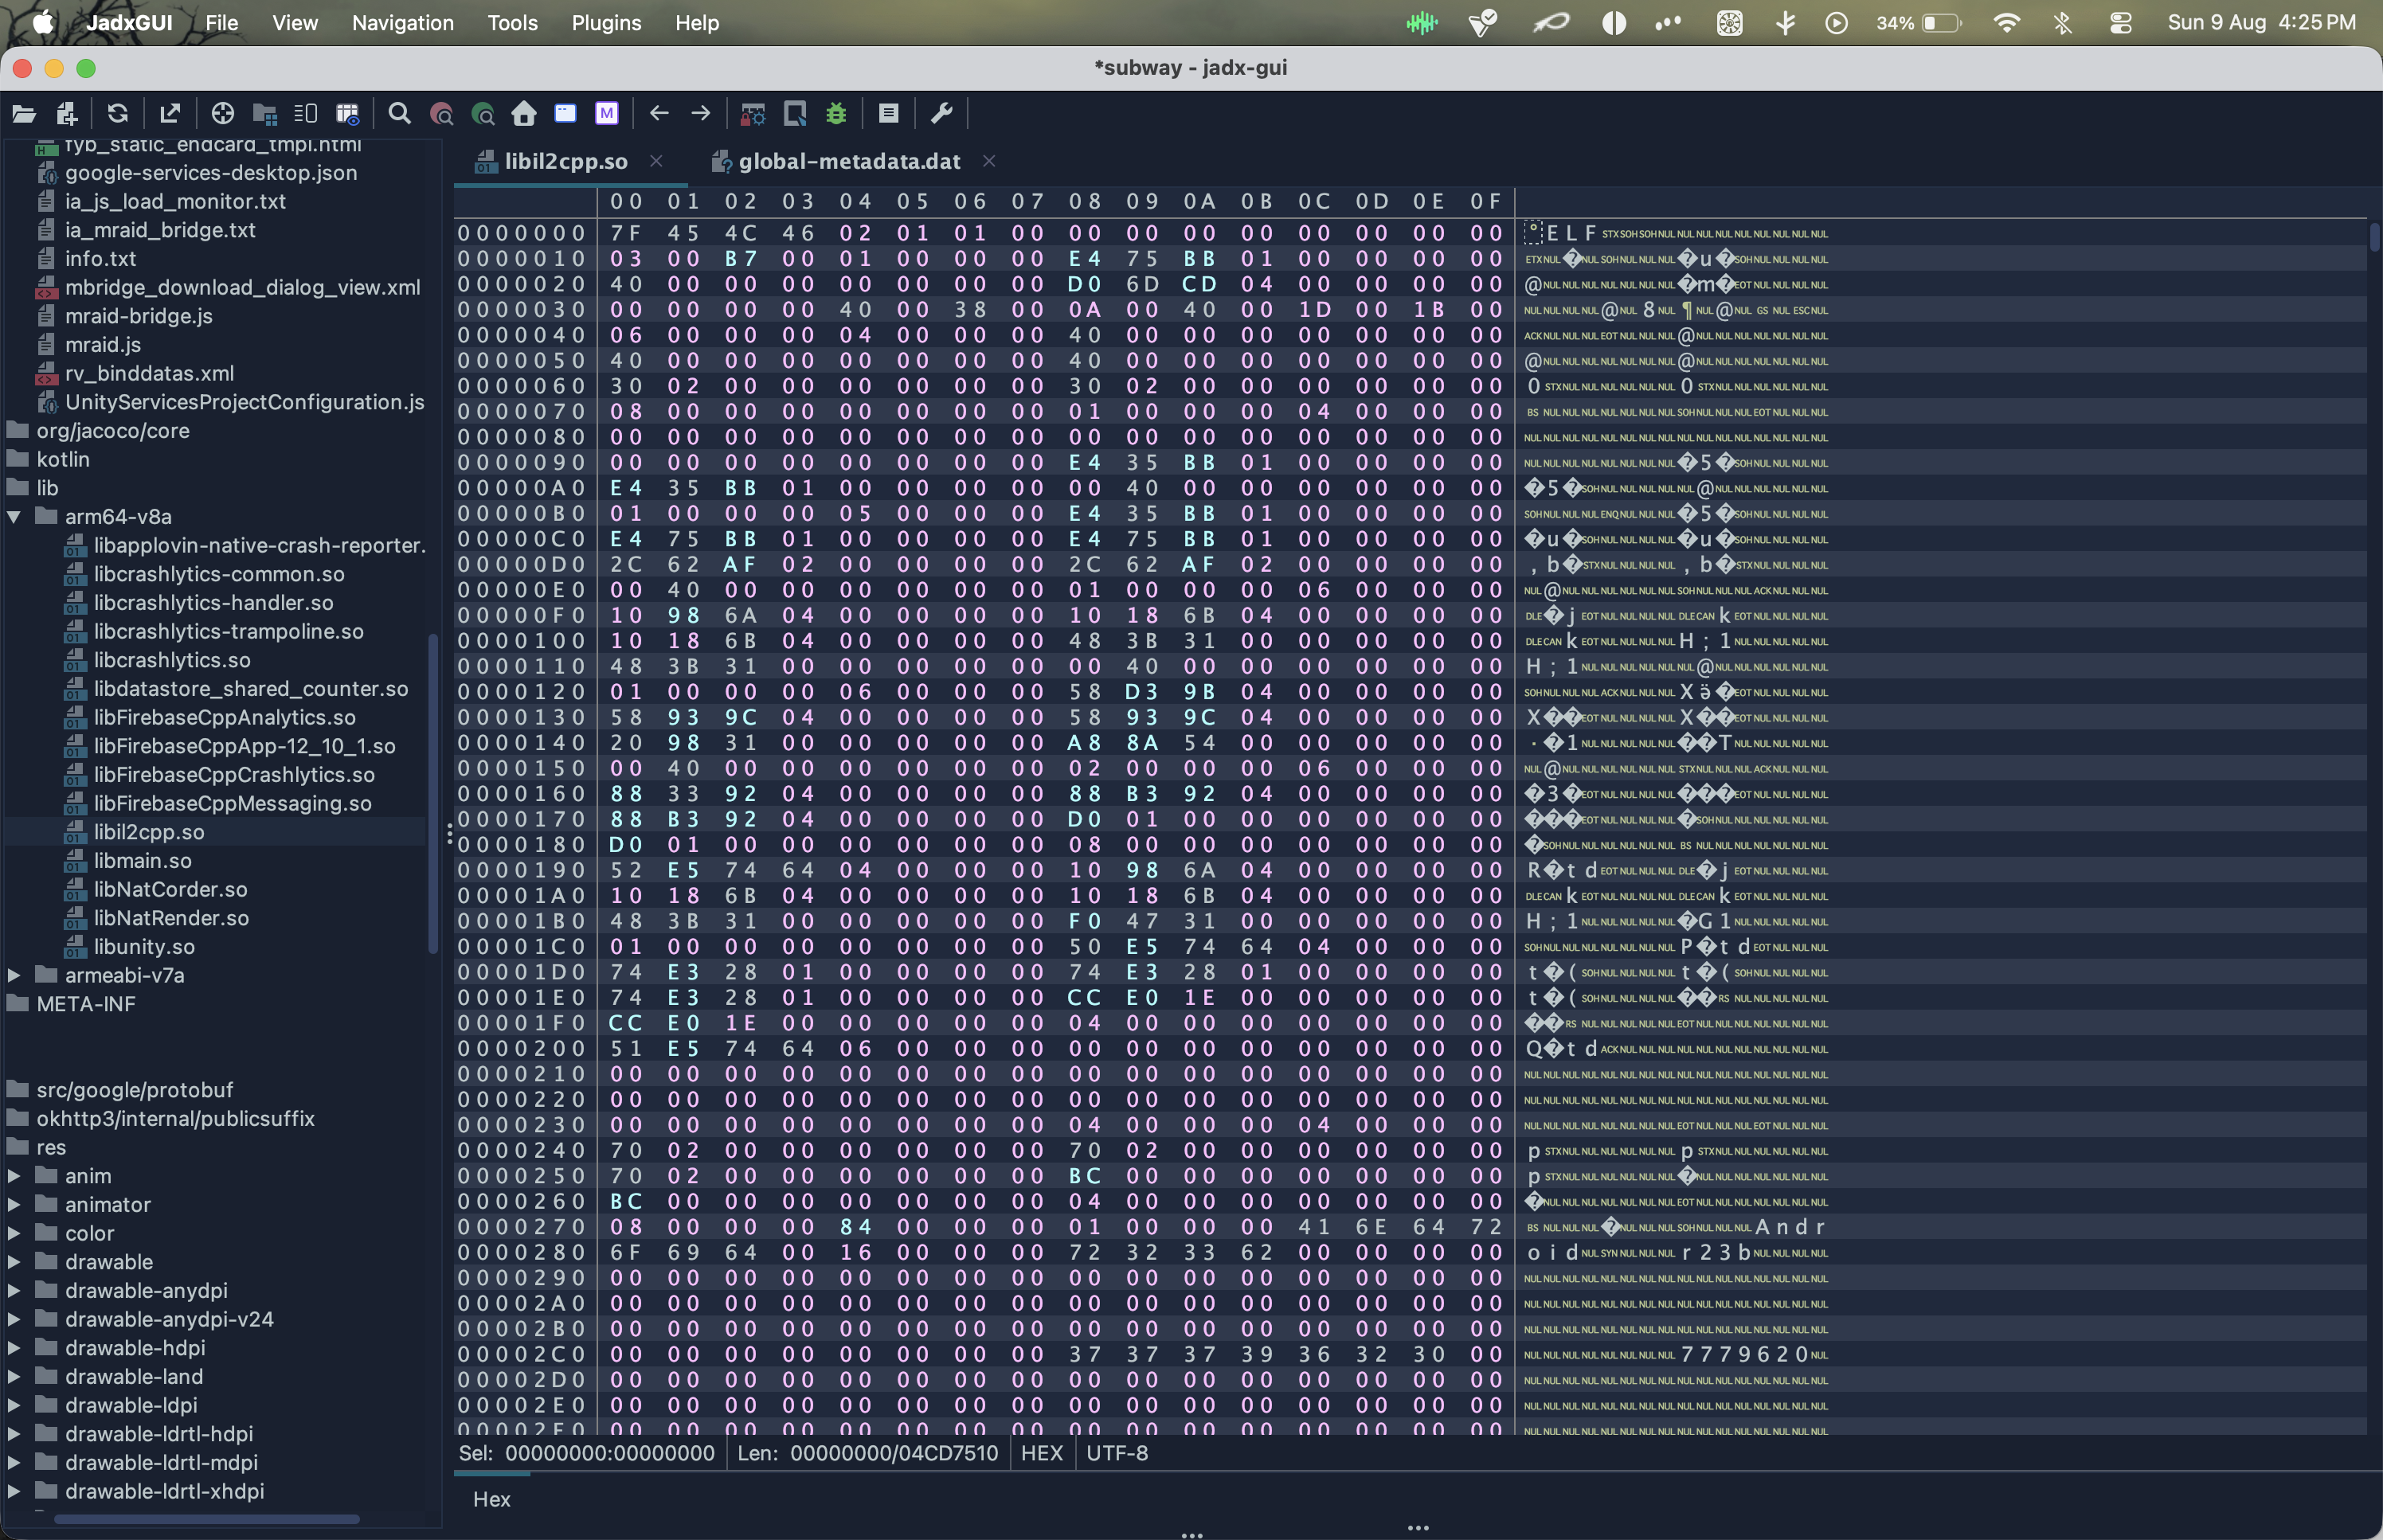Viewport: 2383px width, 1540px height.
Task: Click the battery status in menu bar
Action: pos(1919,22)
